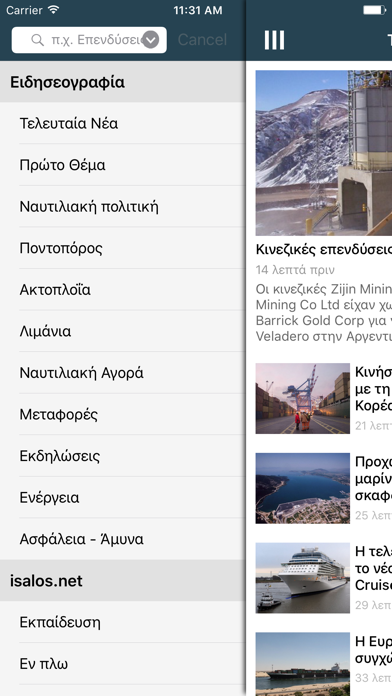Open article headline starting Η Ευρ
392x696 pixels.
(x=373, y=649)
